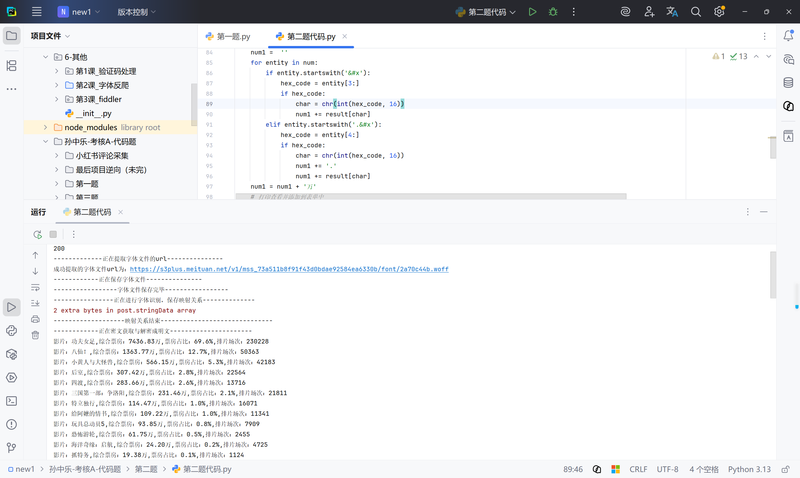Click the 1 warning inspection indicator

click(718, 56)
